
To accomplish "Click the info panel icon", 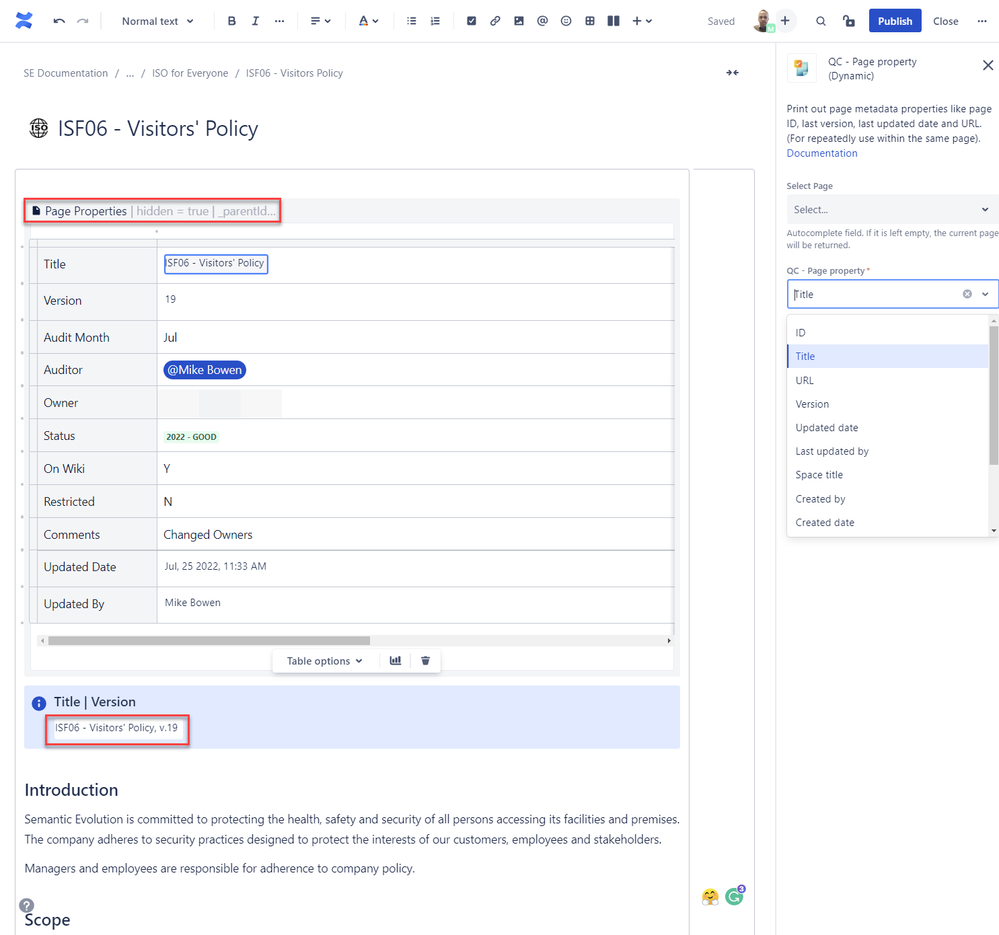I will coord(39,703).
